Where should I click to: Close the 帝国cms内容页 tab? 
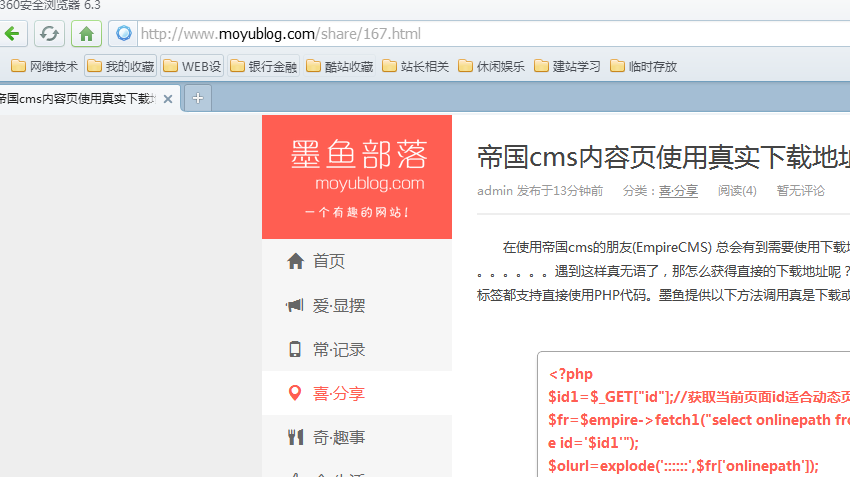(x=168, y=99)
